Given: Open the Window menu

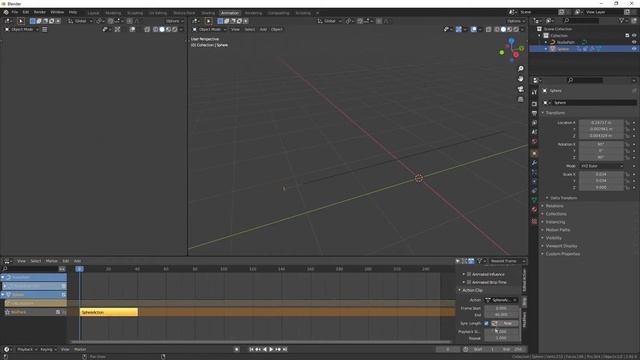Looking at the screenshot, I should (57, 12).
